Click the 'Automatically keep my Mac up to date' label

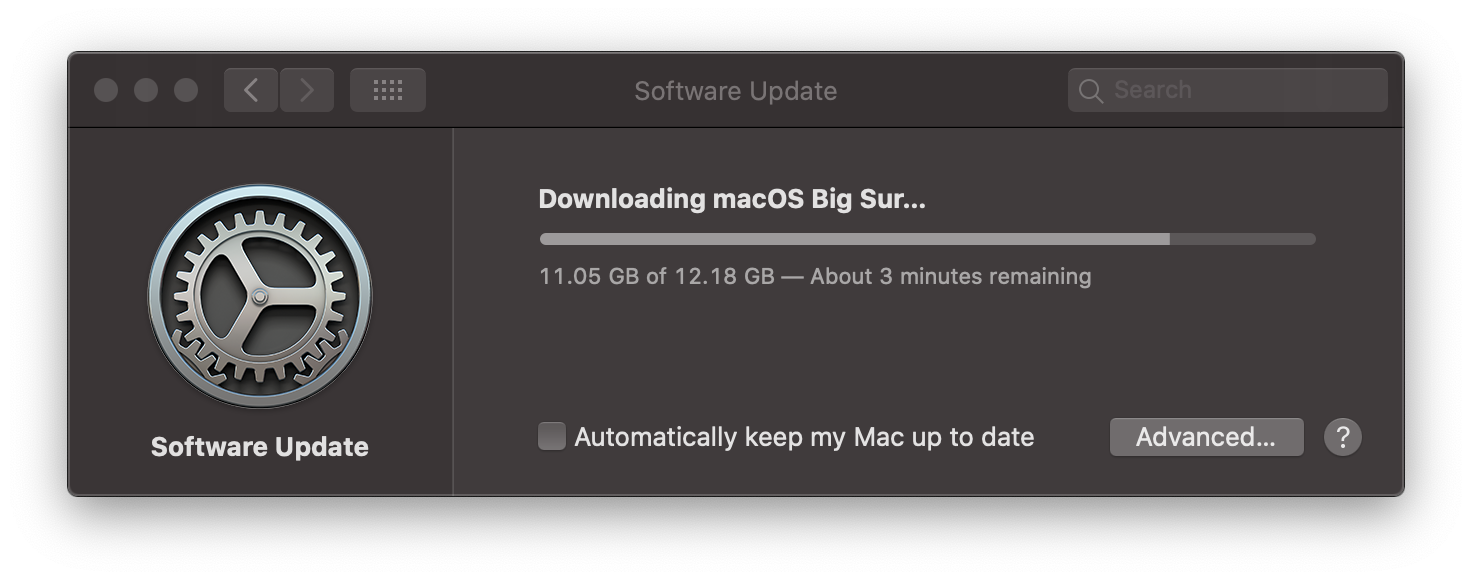804,437
